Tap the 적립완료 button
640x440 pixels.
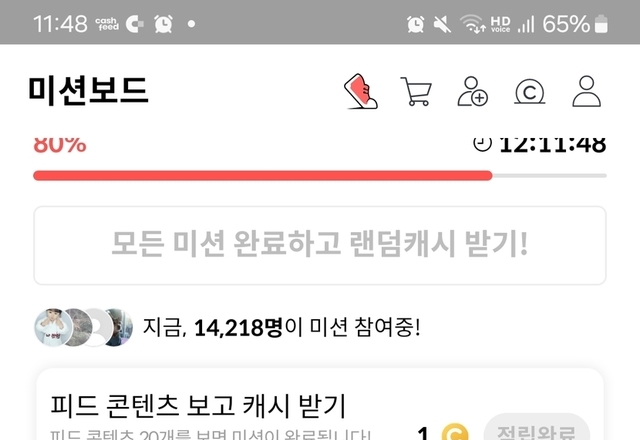537,429
